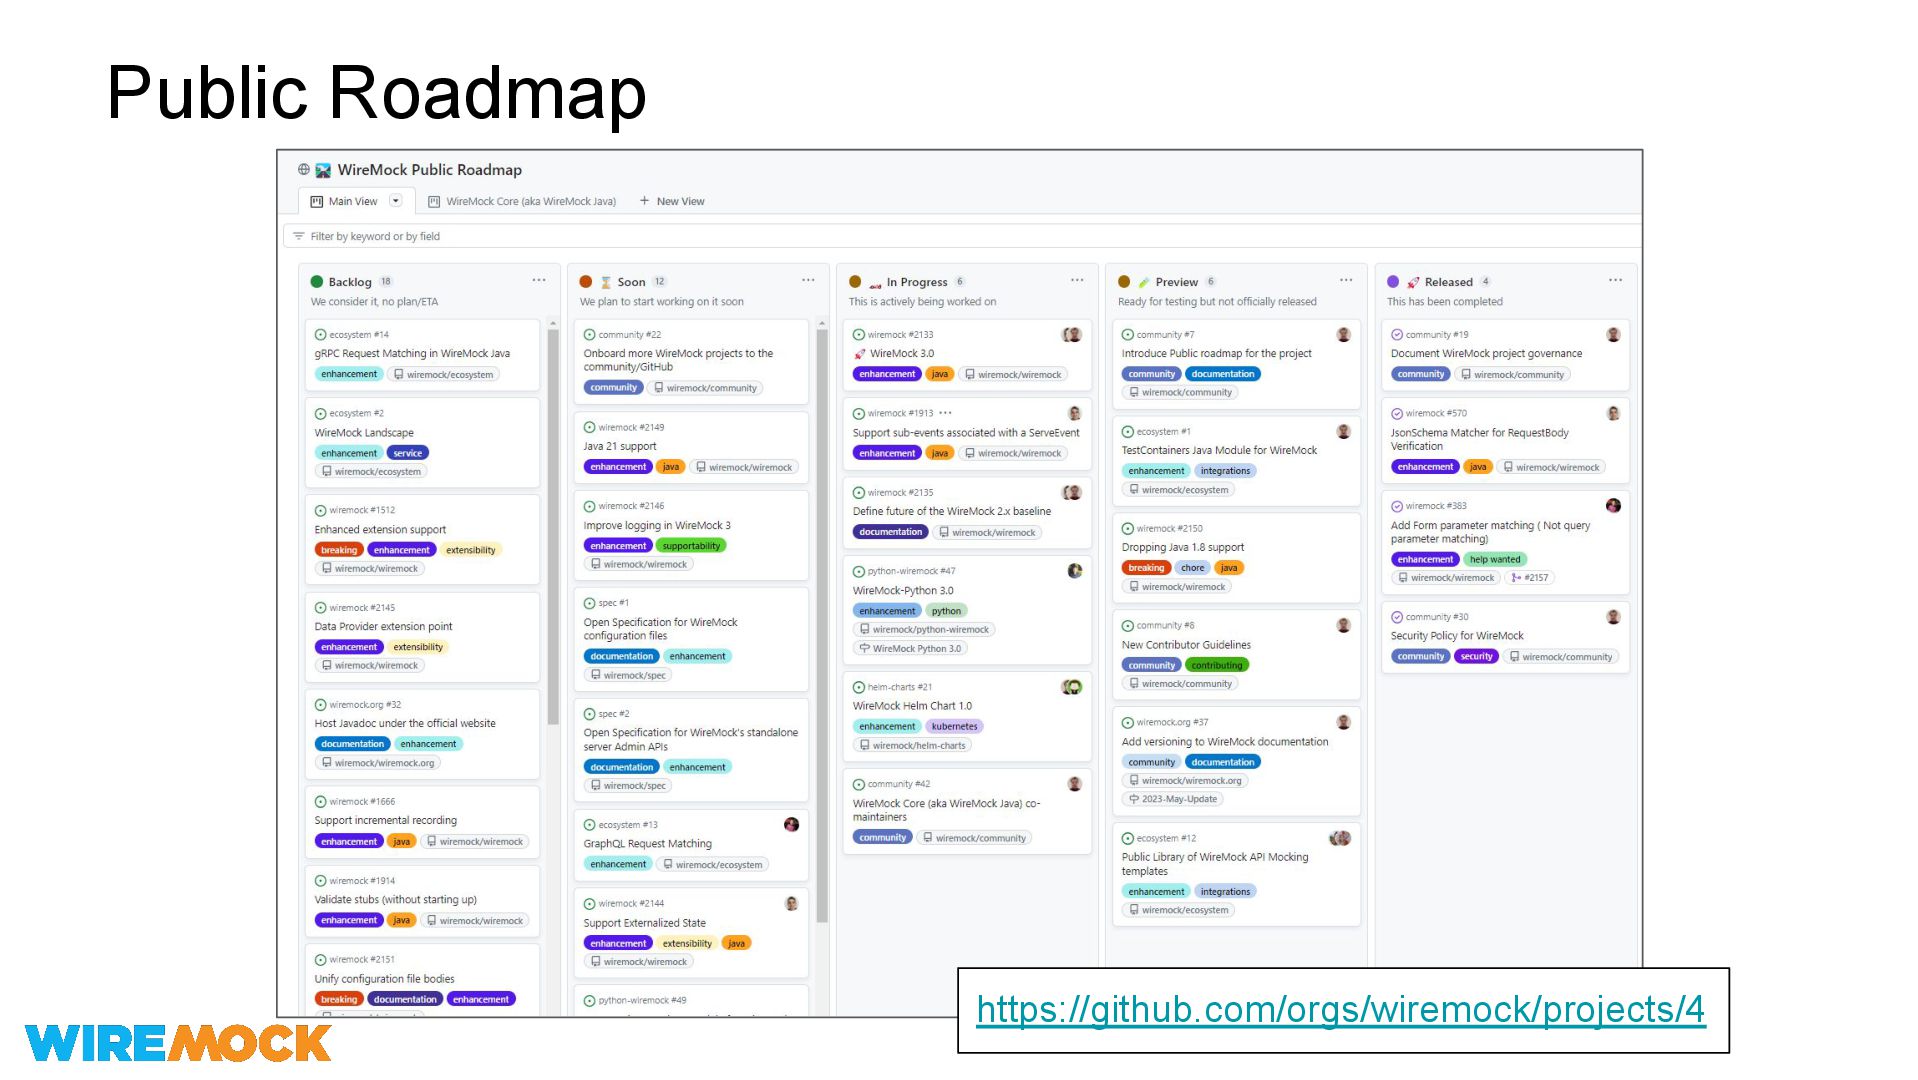Open Preview column three-dot menu
The height and width of the screenshot is (1080, 1918).
[1346, 280]
